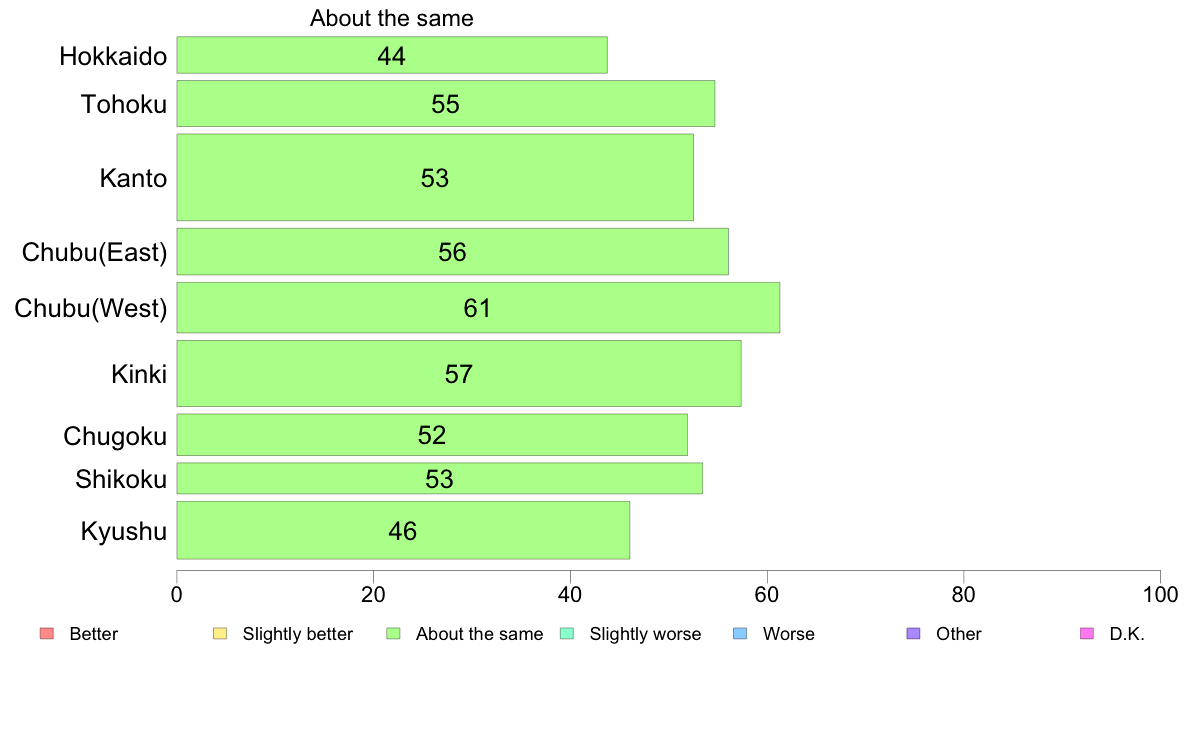Click the red Better legend swatch
This screenshot has height=736, width=1188.
coord(47,634)
